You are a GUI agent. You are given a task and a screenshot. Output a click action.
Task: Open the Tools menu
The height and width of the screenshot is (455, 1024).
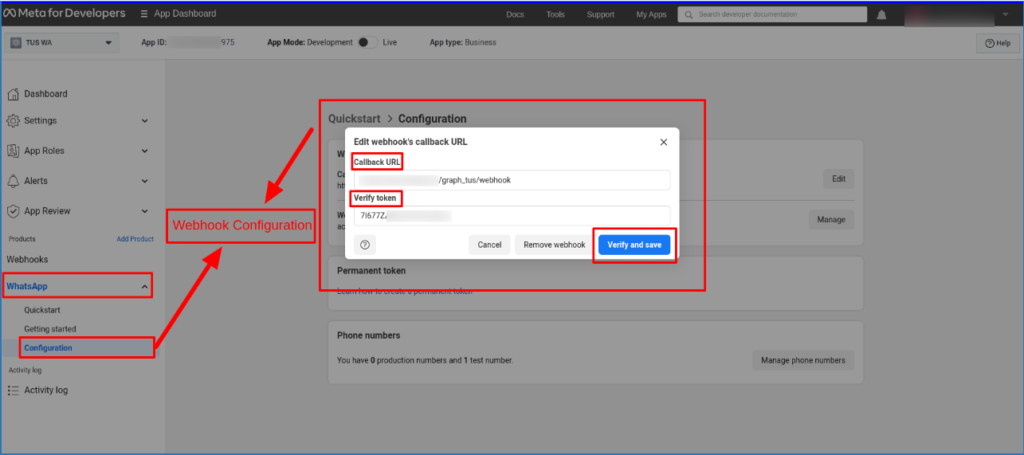[x=556, y=14]
